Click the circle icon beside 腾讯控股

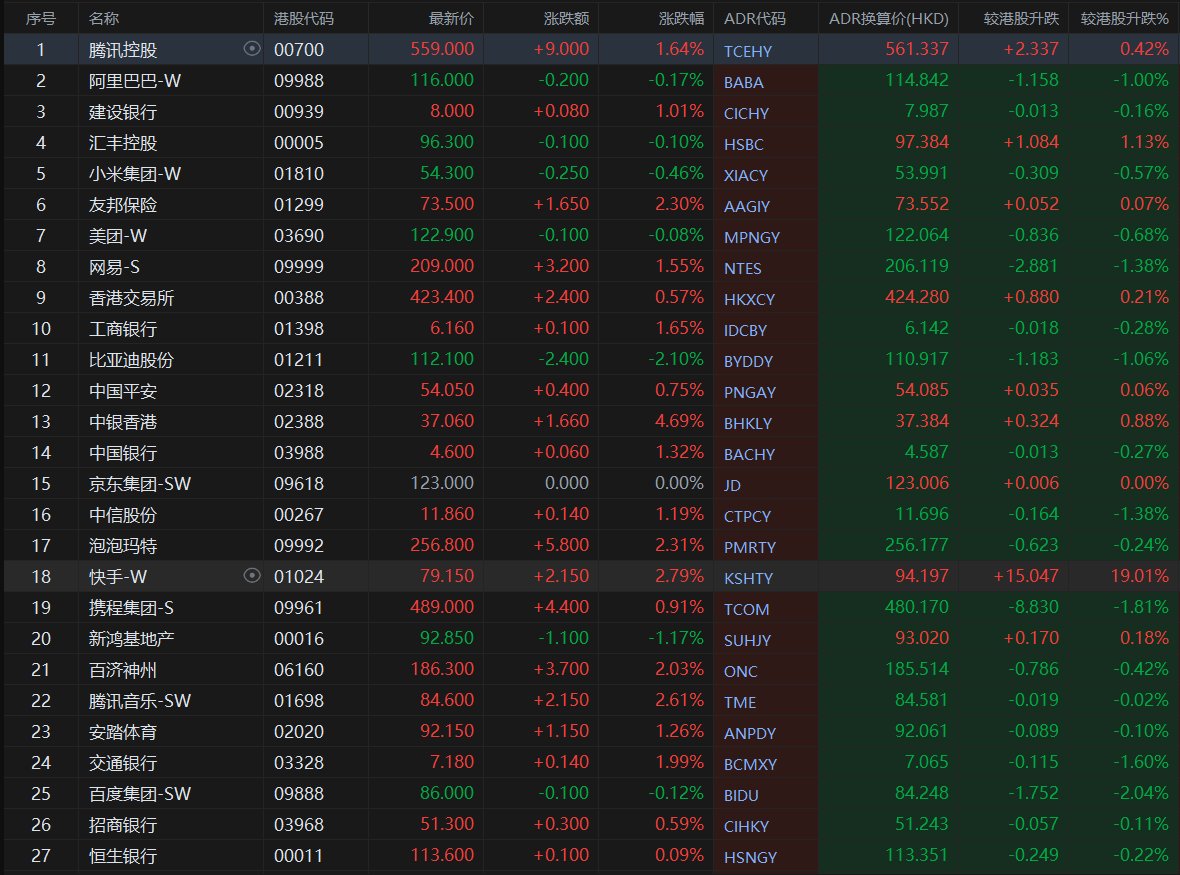pyautogui.click(x=252, y=49)
